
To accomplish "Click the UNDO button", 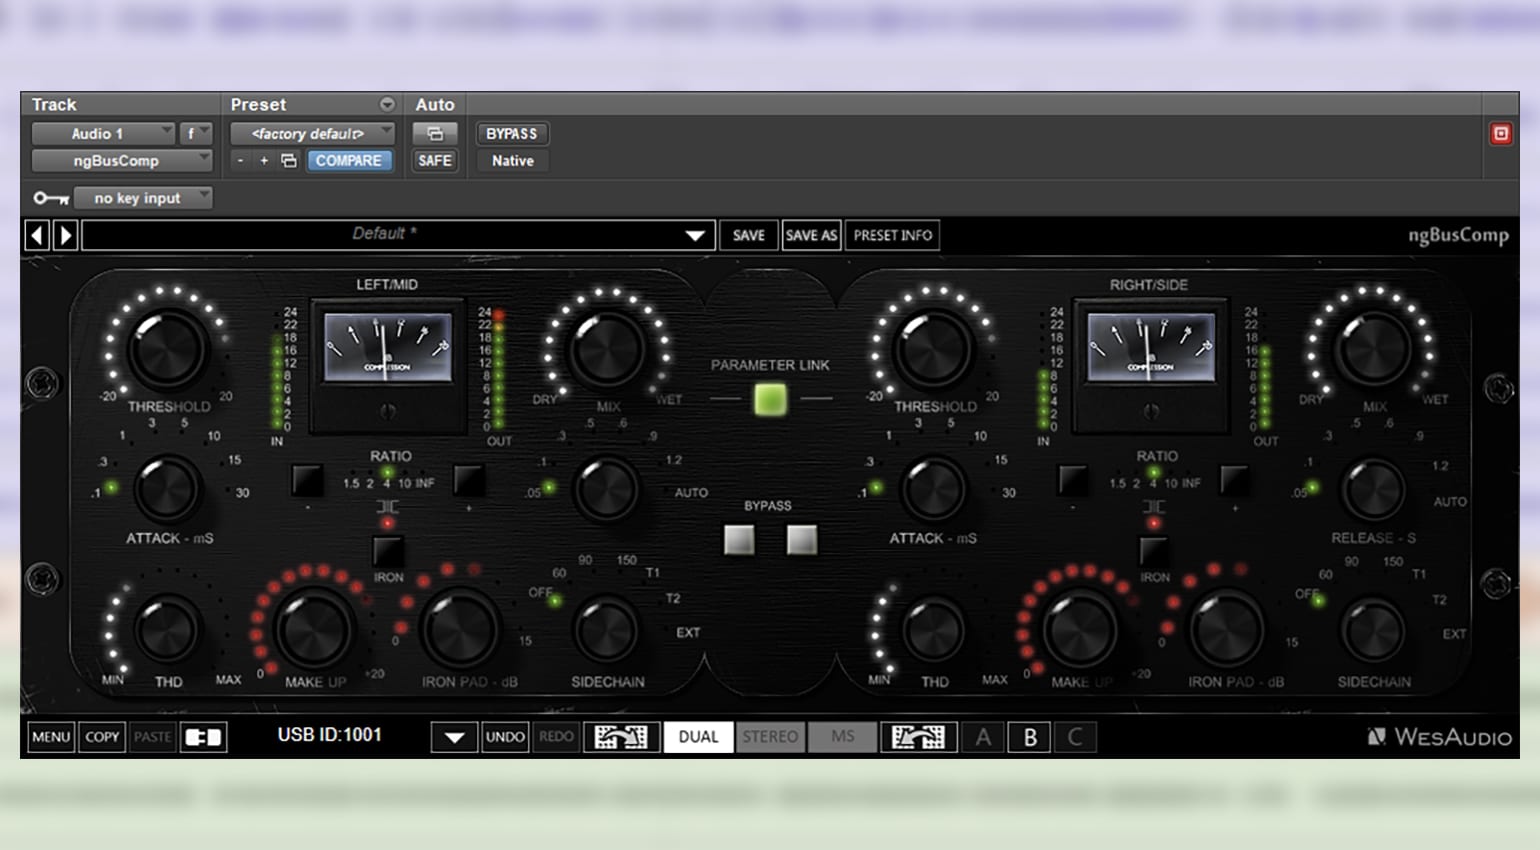I will (x=505, y=737).
